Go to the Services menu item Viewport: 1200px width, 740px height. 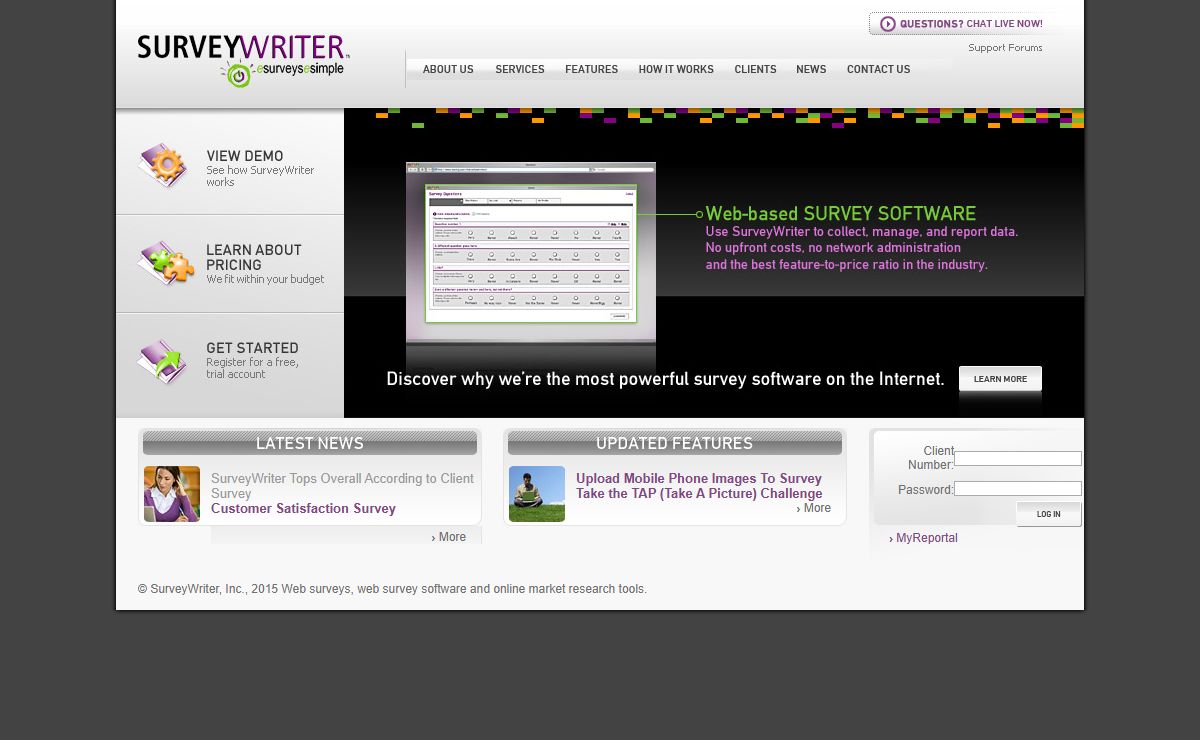click(x=520, y=70)
